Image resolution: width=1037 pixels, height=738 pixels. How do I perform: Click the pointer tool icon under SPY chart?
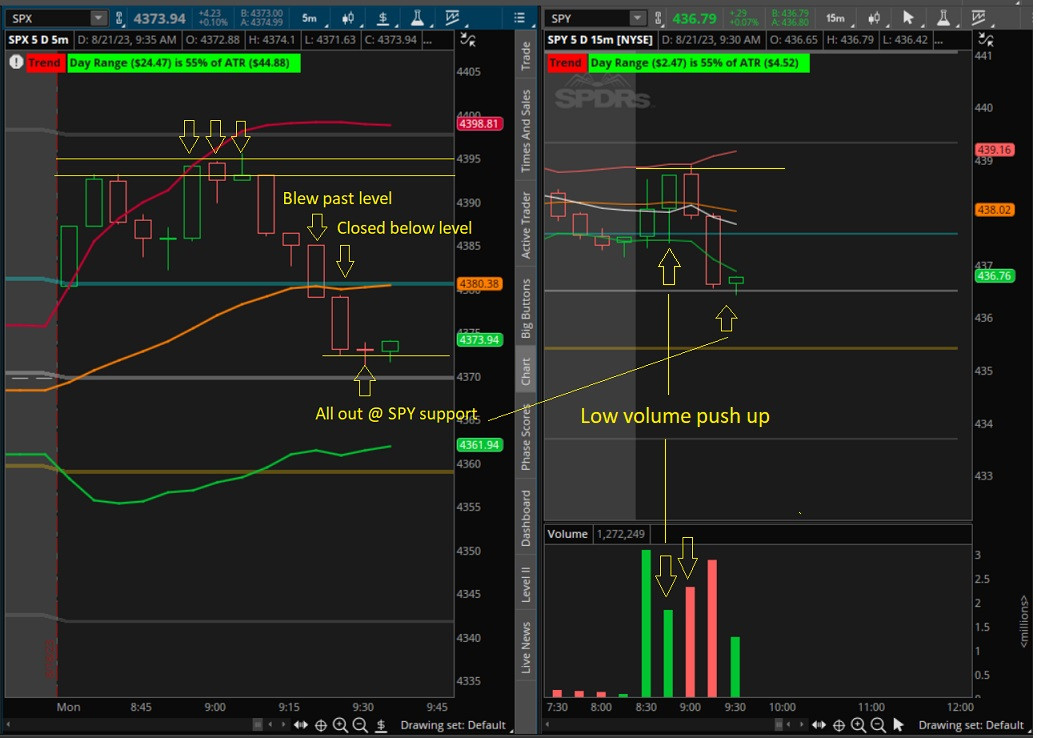(898, 725)
